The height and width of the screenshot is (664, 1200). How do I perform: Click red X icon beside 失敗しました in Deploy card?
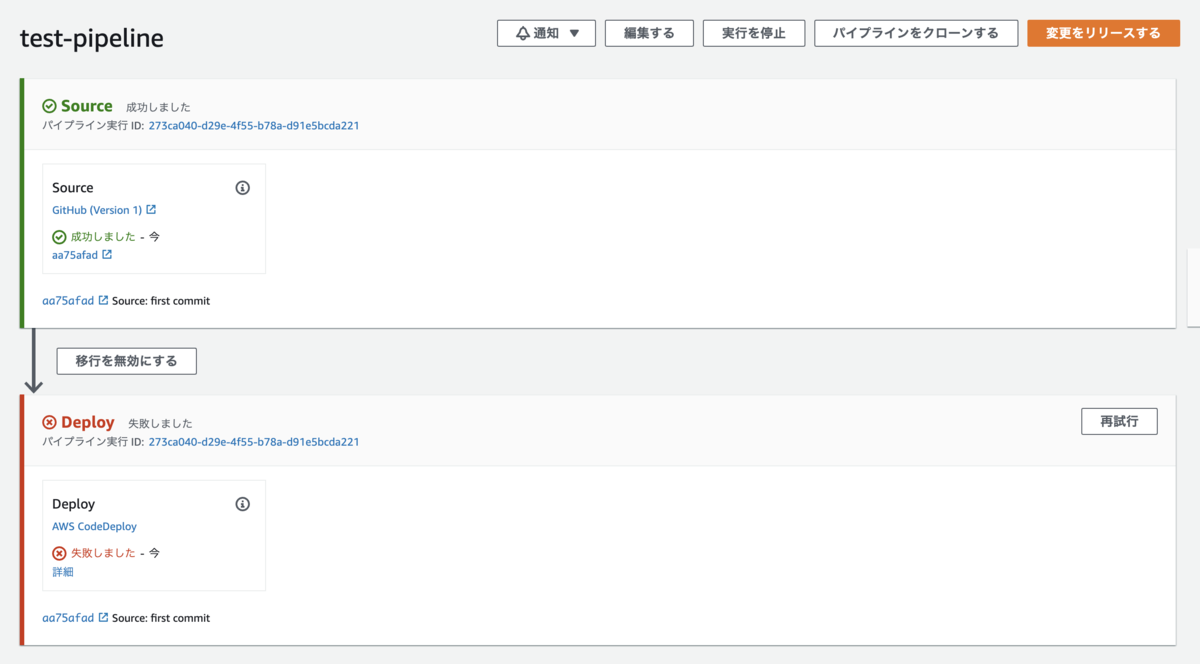(59, 553)
